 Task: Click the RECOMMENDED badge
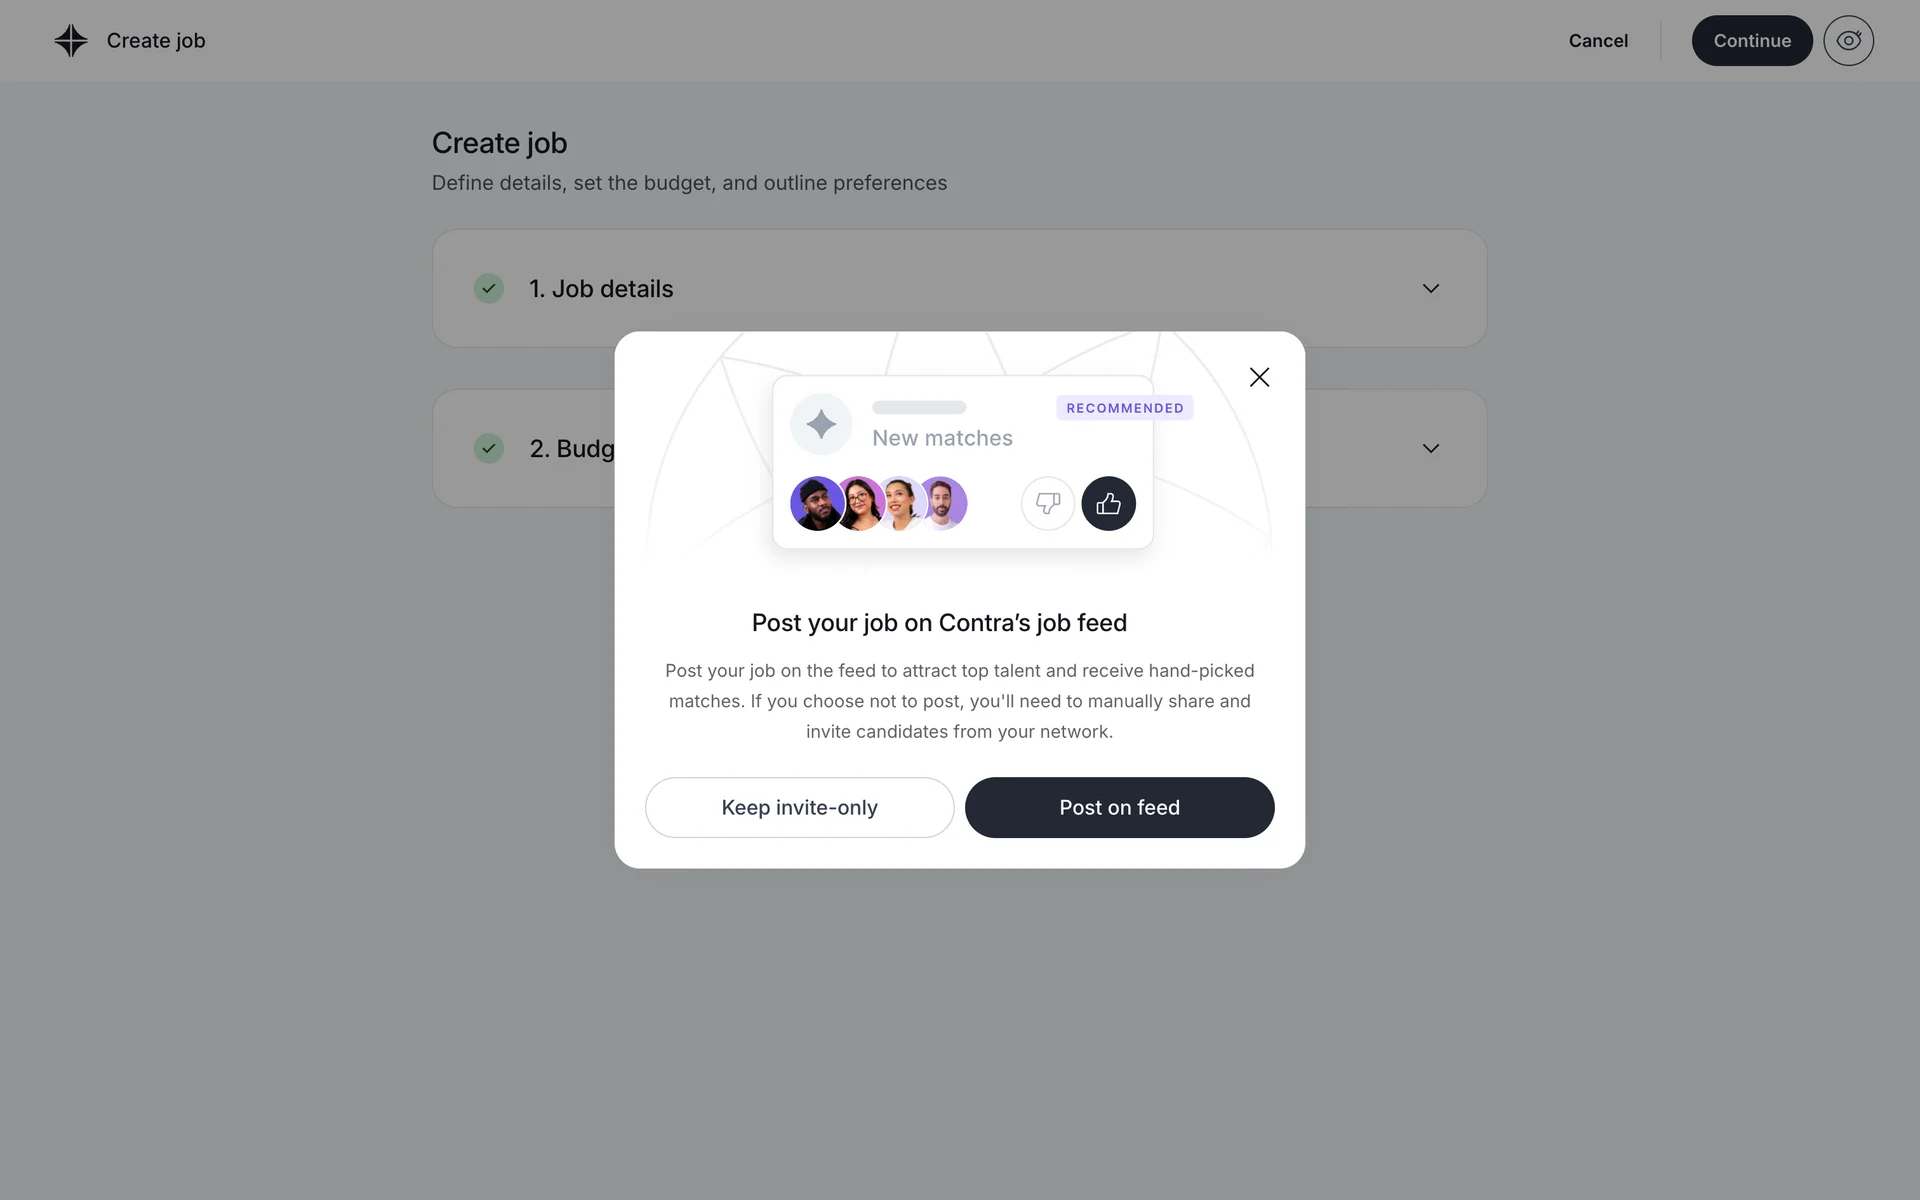1124,408
